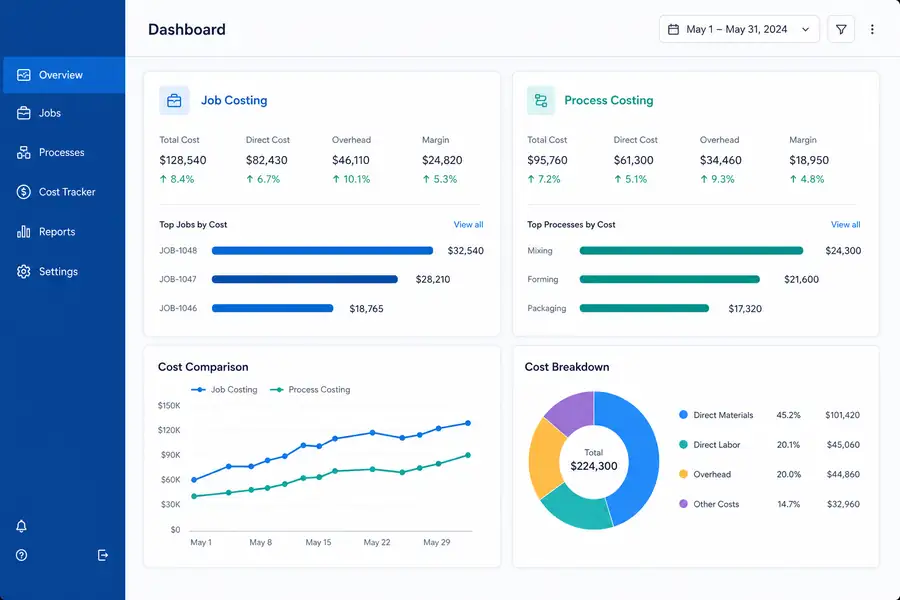Click the Jobs briefcase icon in sidebar
900x600 pixels.
pos(24,113)
